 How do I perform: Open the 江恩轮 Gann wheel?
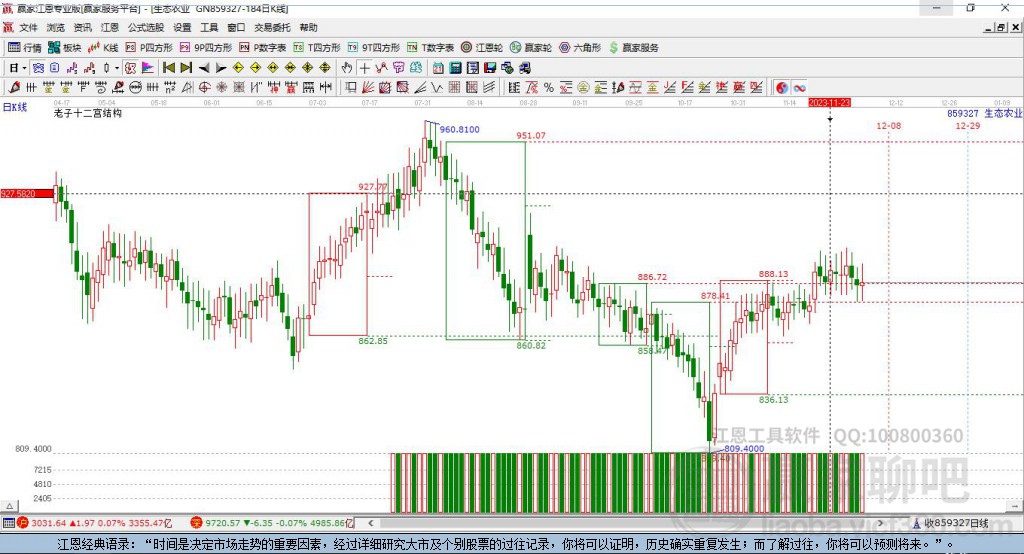click(x=482, y=48)
